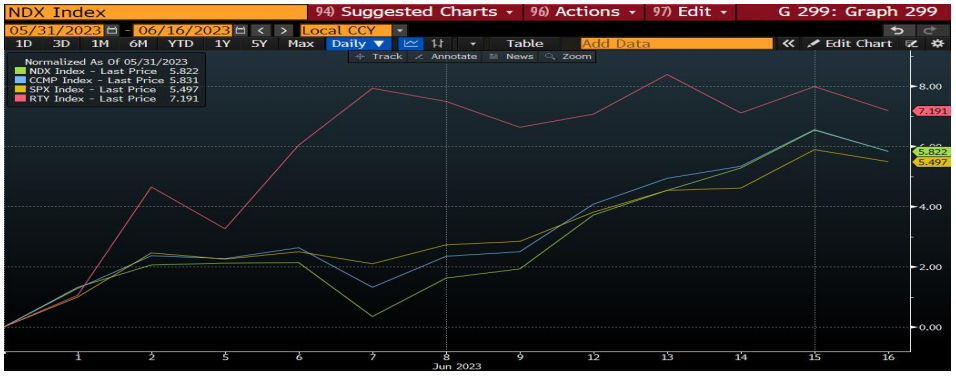Switch to Table view
Image resolution: width=956 pixels, height=376 pixels.
(525, 44)
